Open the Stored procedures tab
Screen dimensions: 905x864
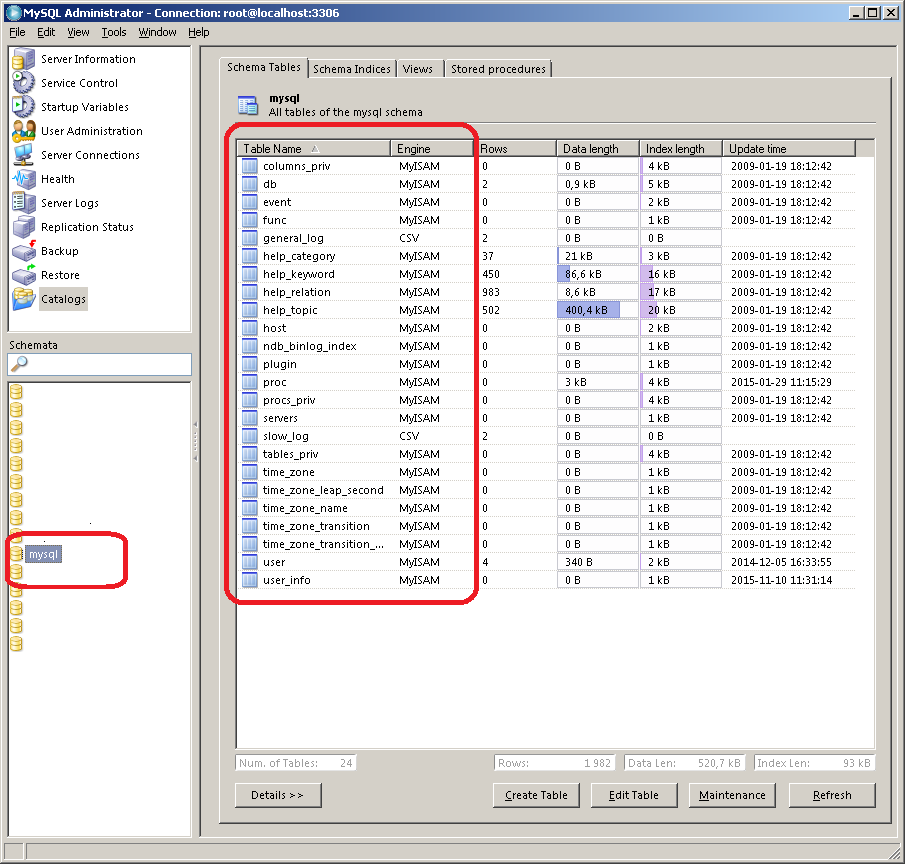(x=498, y=69)
